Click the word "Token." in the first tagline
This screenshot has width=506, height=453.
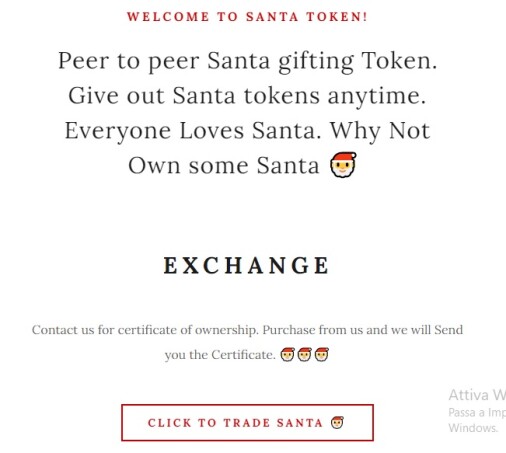point(399,61)
